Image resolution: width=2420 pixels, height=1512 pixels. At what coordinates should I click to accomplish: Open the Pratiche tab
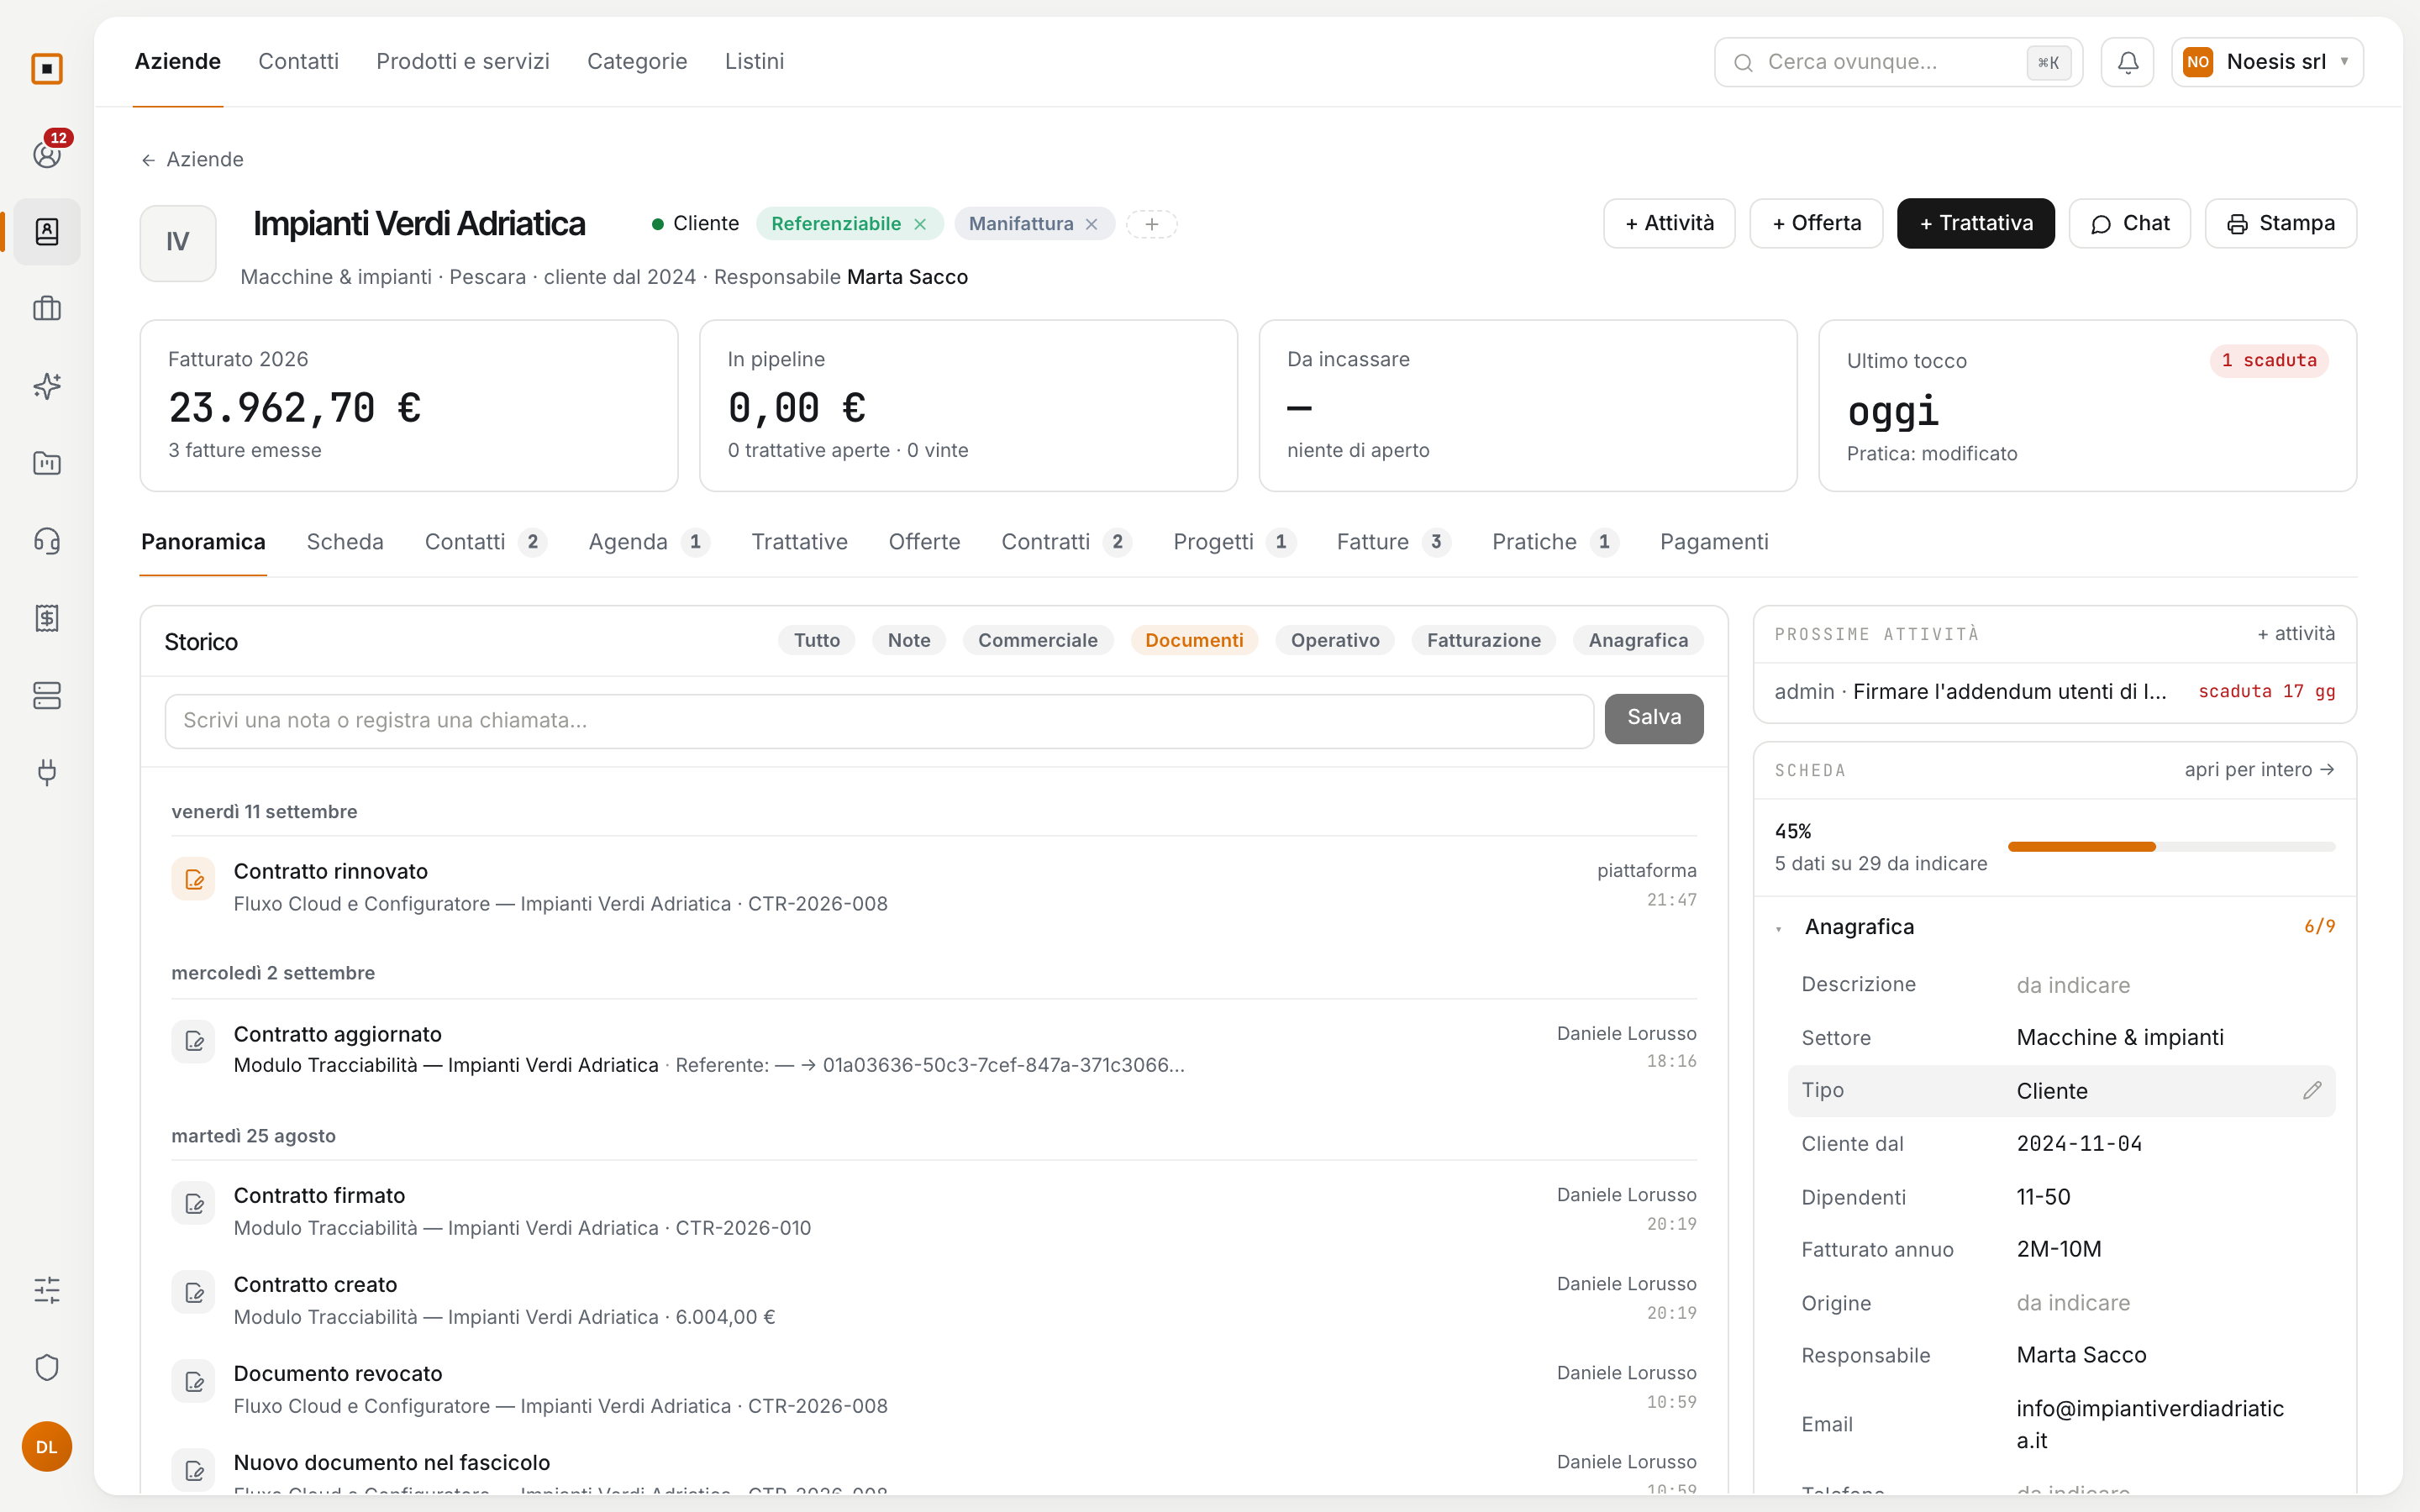tap(1555, 542)
